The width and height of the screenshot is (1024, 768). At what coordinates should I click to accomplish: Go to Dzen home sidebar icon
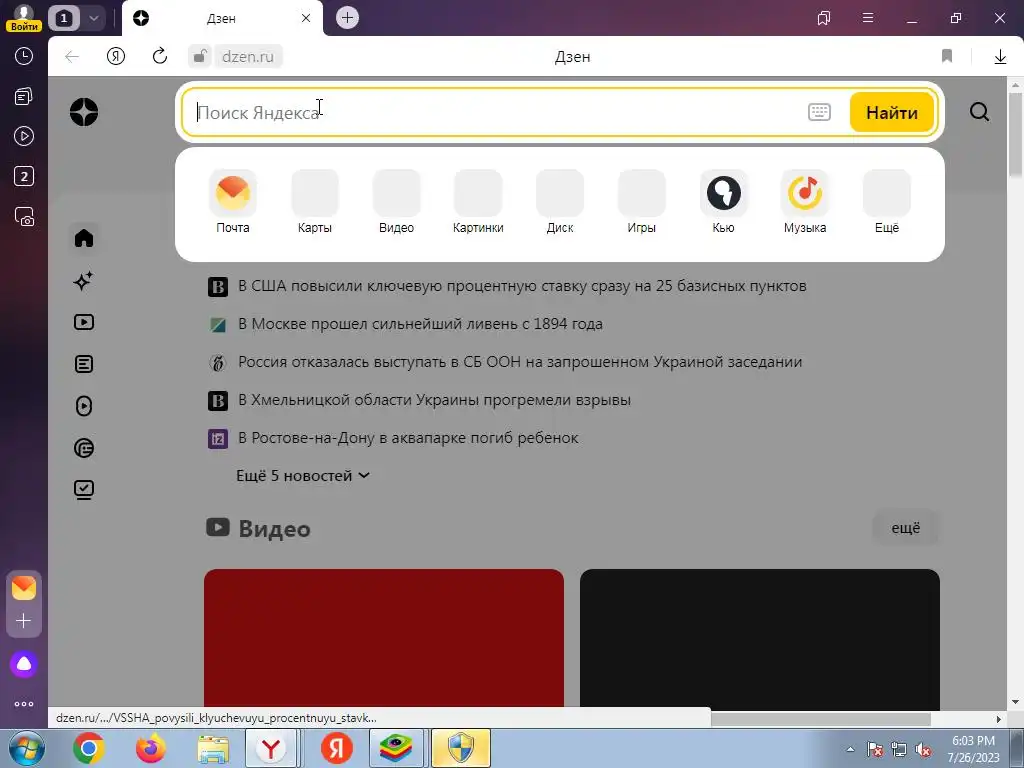[x=84, y=238]
